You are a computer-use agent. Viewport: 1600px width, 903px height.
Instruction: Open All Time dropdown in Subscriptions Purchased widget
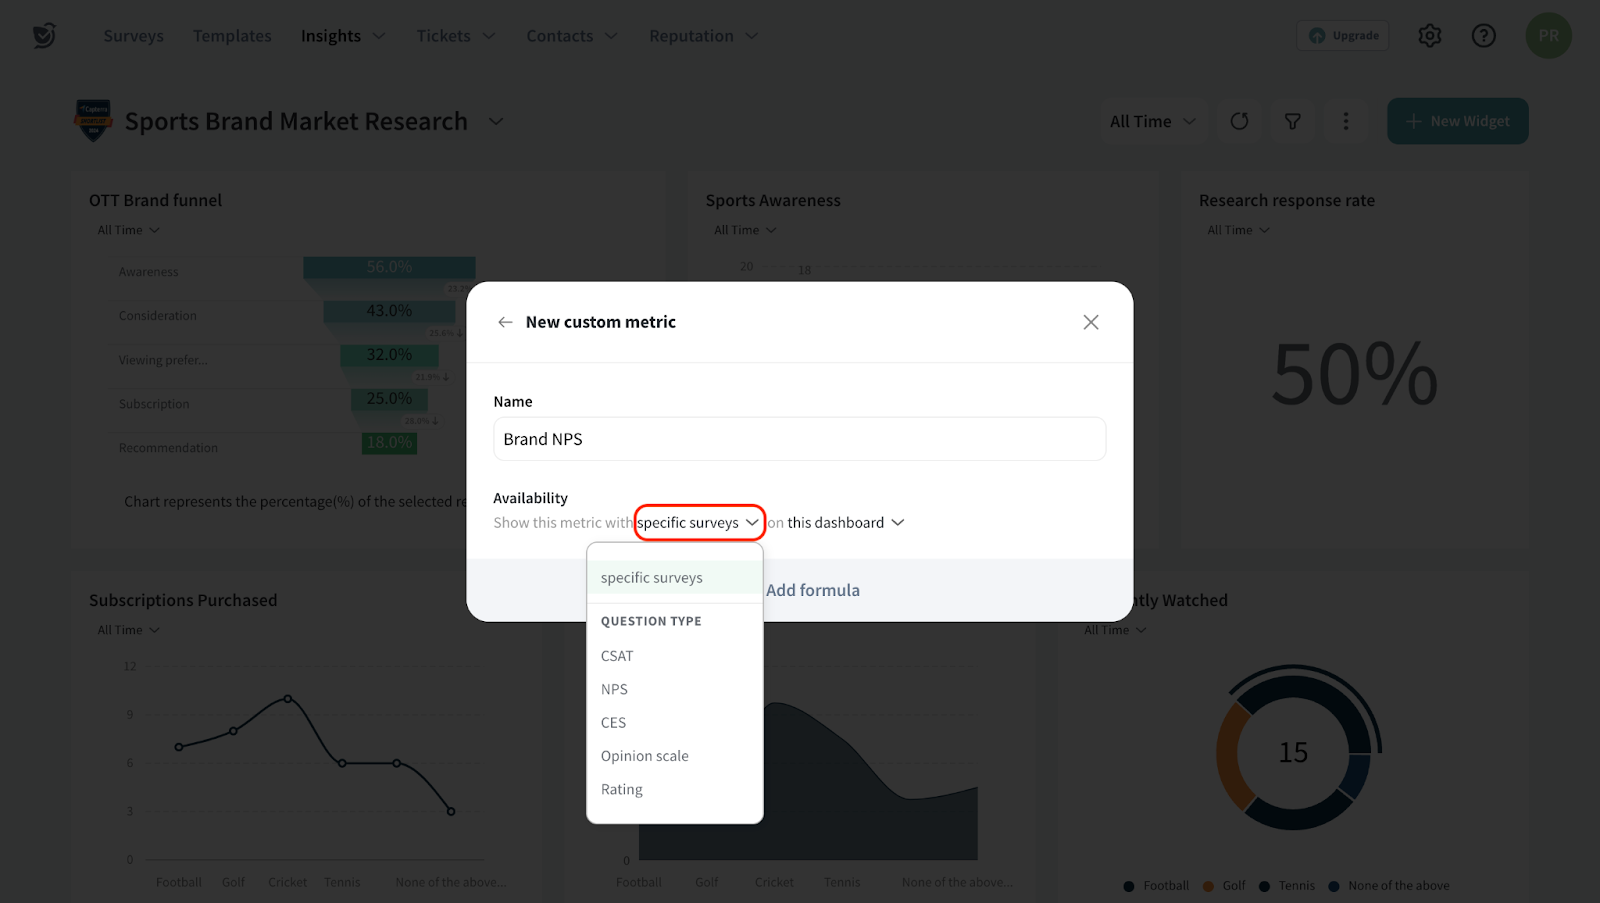pos(128,630)
